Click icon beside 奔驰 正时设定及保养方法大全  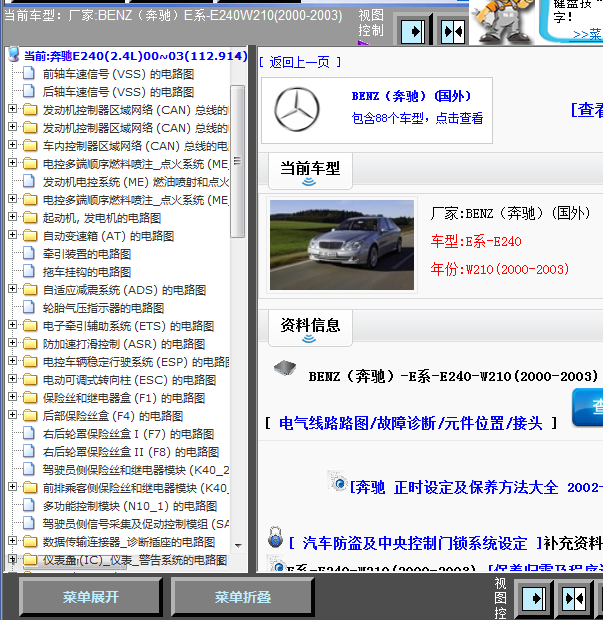click(337, 482)
